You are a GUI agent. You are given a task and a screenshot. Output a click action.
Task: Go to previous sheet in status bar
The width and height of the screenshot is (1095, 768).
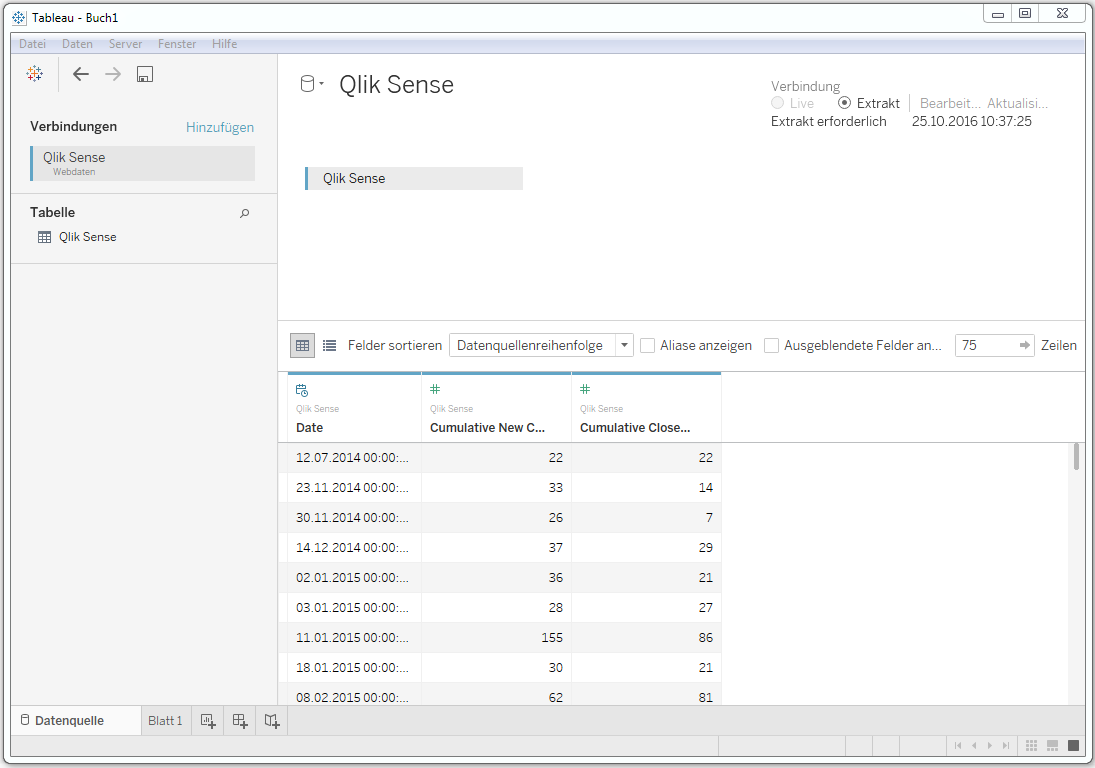[x=974, y=746]
